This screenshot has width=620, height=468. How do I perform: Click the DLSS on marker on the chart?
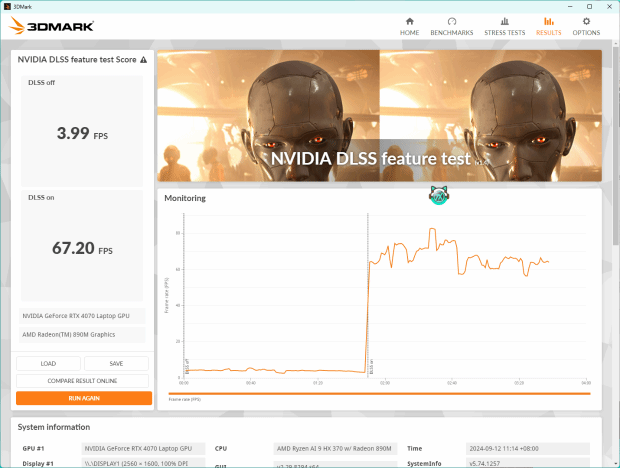coord(371,366)
